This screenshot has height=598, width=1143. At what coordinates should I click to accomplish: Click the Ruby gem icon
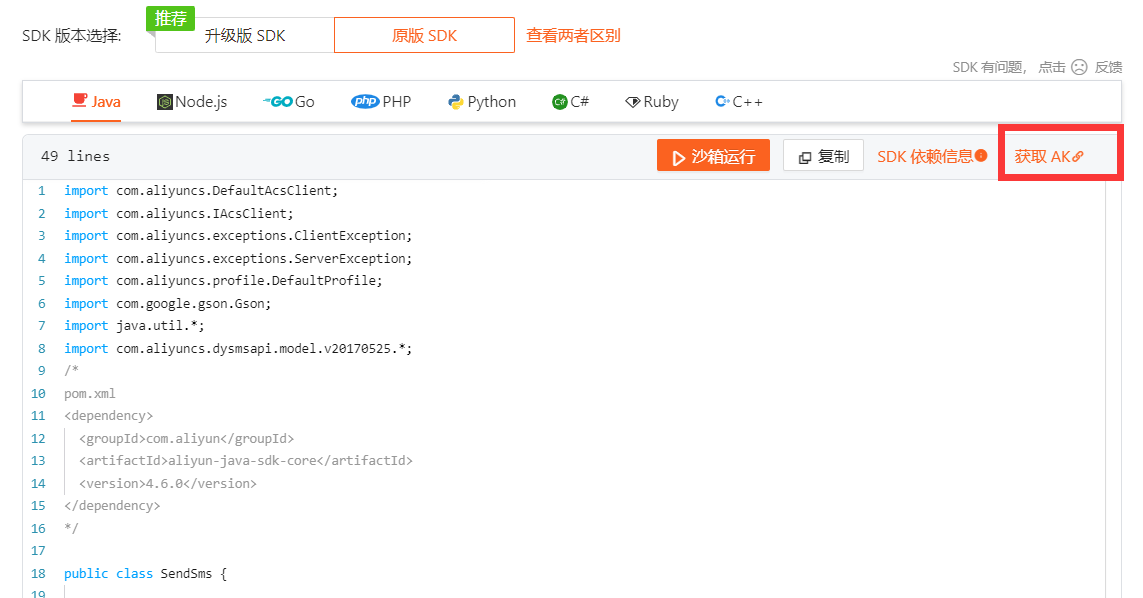[633, 102]
